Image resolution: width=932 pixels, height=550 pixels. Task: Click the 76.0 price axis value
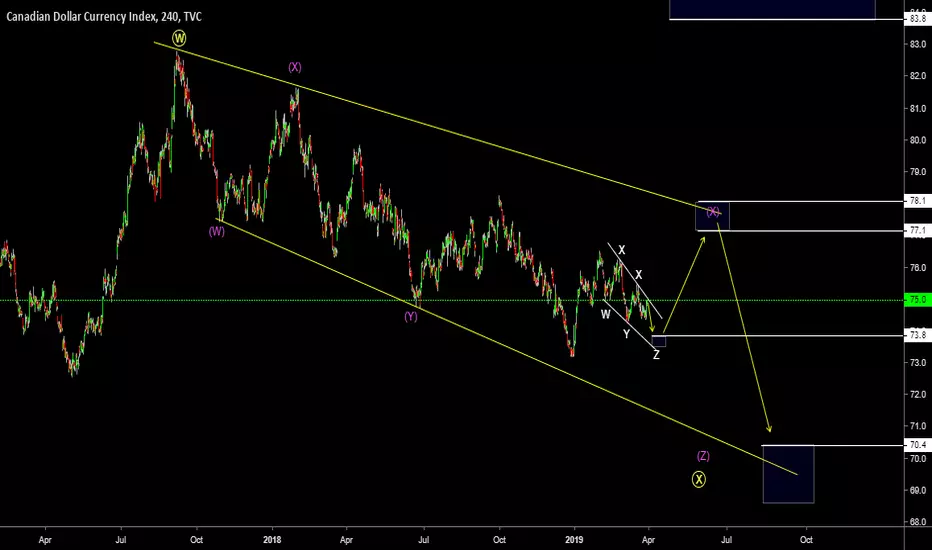(x=917, y=268)
